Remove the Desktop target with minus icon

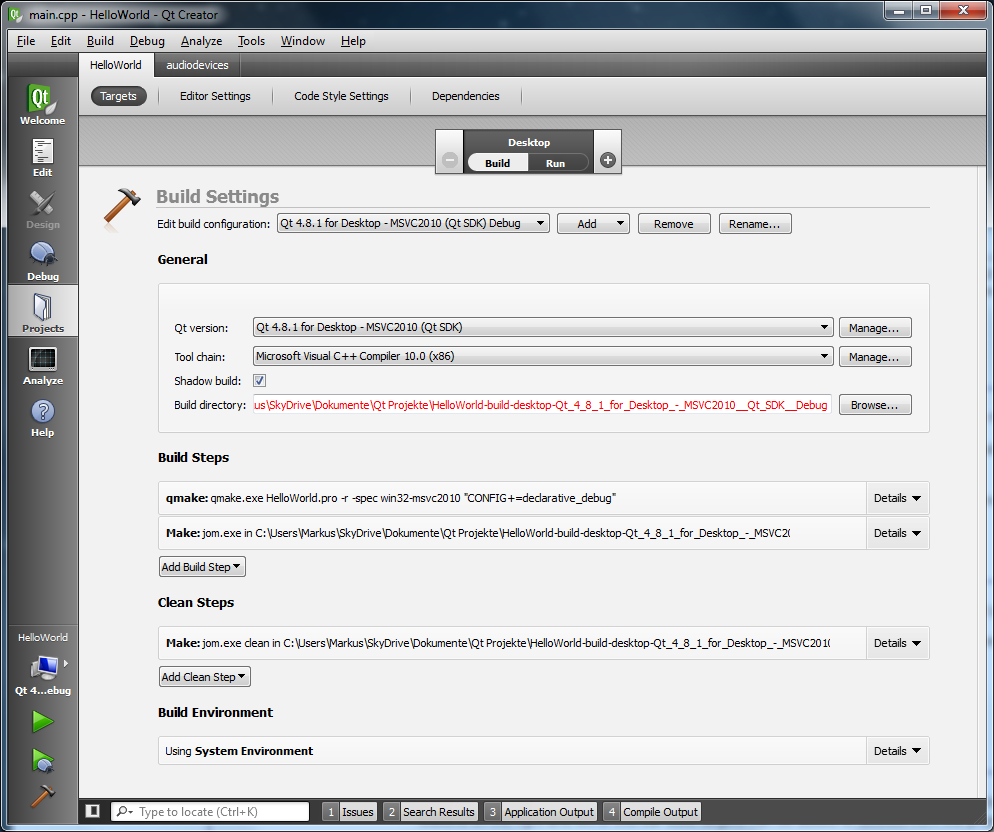pyautogui.click(x=449, y=160)
